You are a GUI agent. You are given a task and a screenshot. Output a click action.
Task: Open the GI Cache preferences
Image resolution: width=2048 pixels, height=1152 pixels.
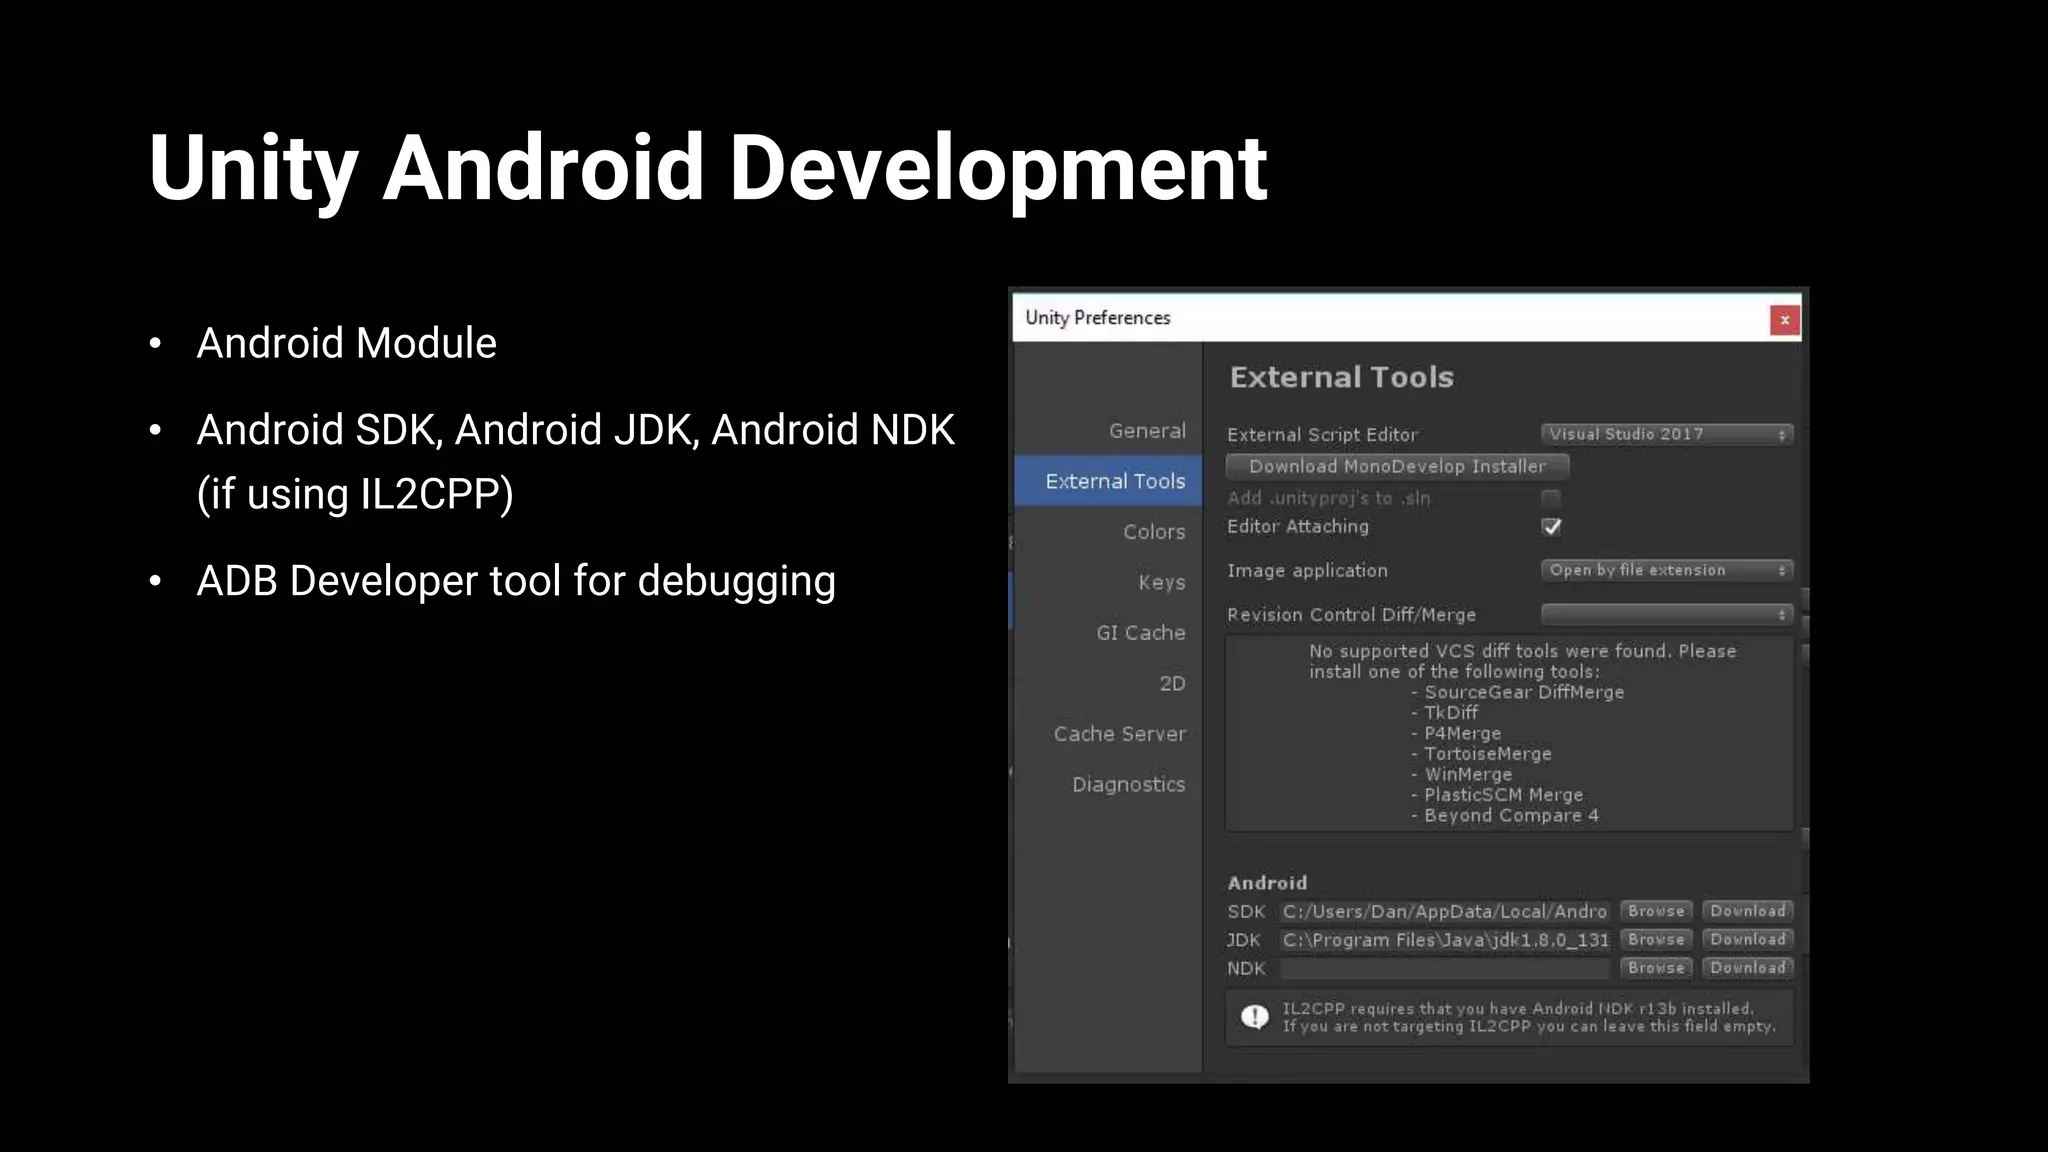click(x=1141, y=633)
